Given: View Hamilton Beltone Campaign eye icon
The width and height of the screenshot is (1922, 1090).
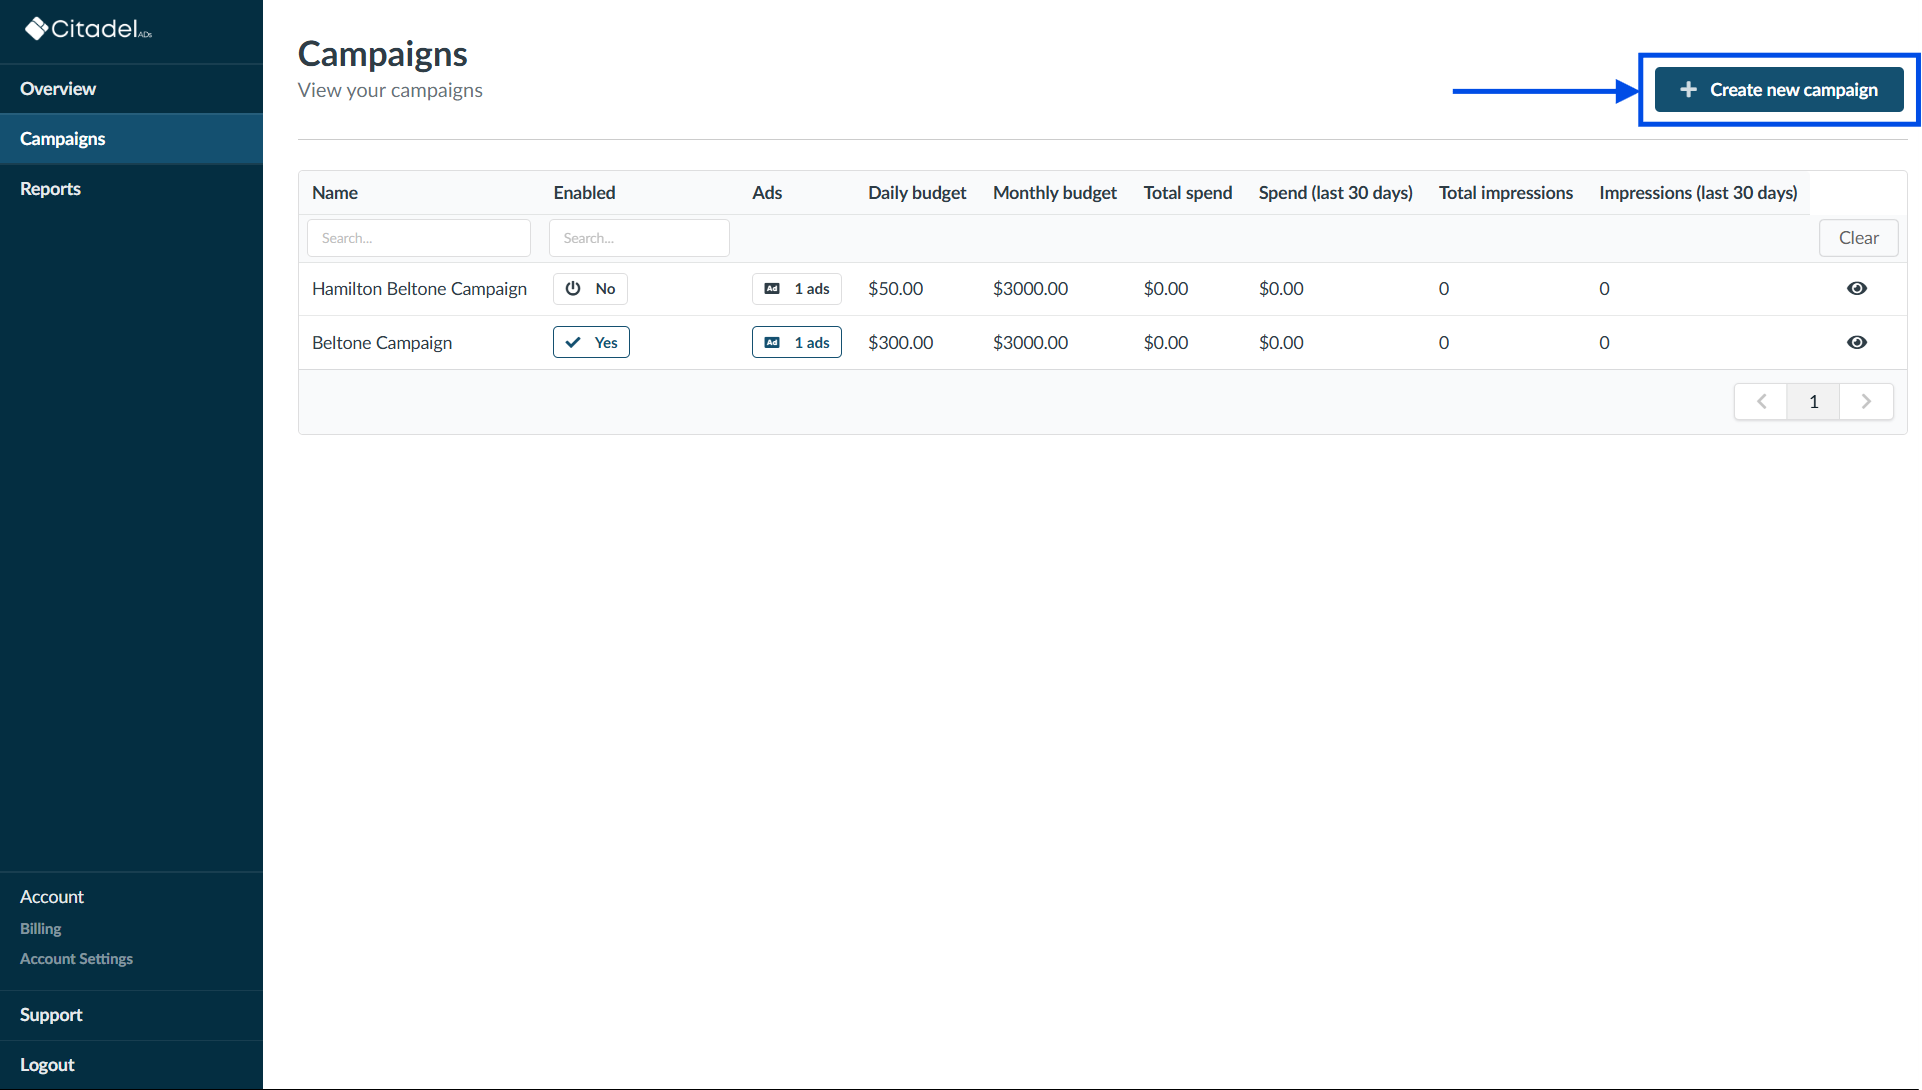Looking at the screenshot, I should pos(1856,289).
